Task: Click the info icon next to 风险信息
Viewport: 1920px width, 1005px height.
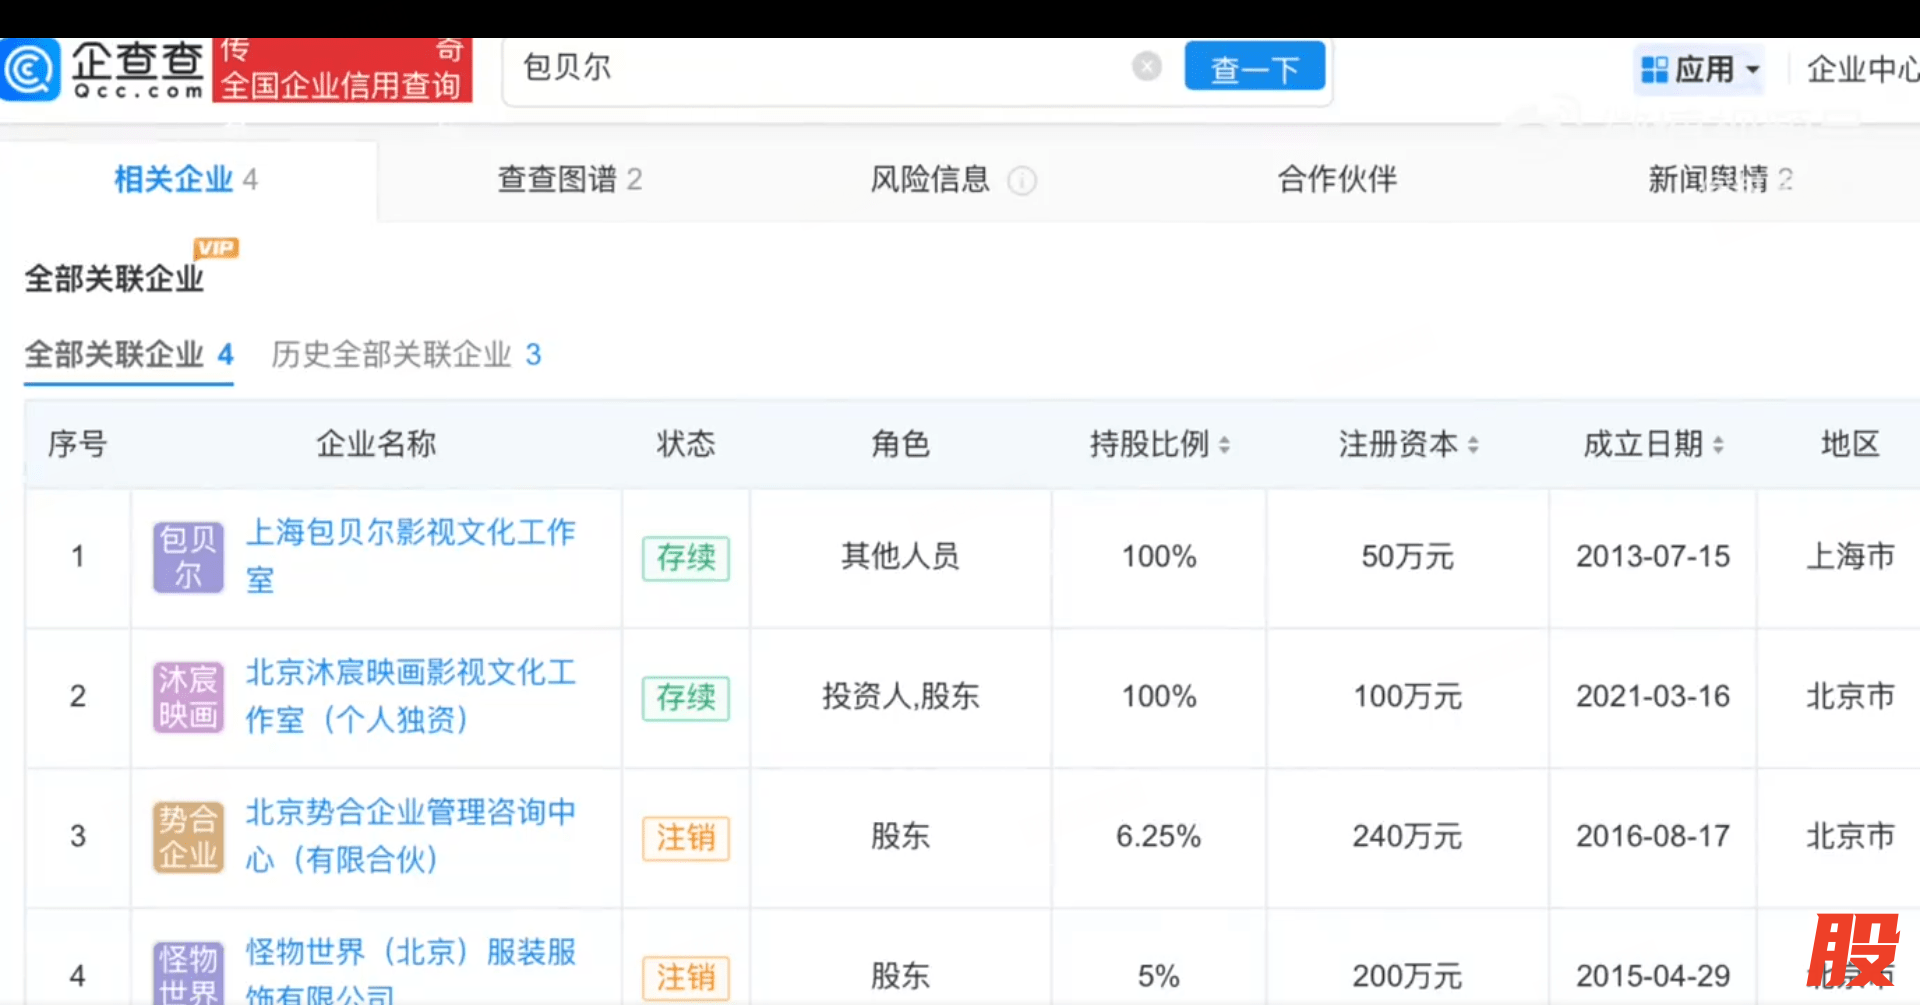Action: 1022,181
